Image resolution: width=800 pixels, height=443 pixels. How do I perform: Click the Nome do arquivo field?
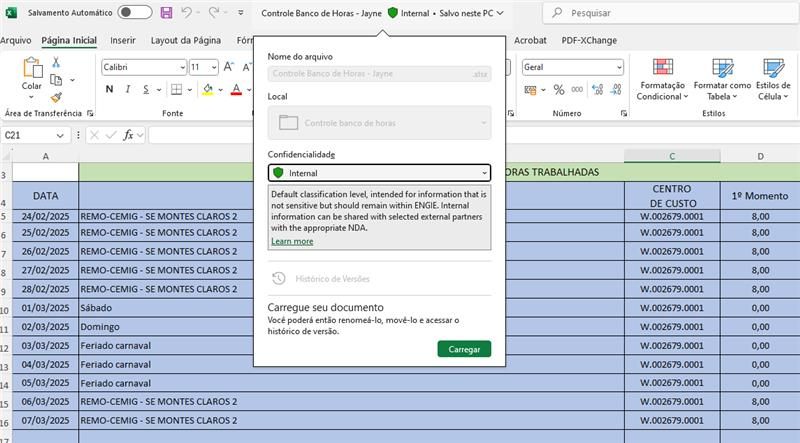379,73
